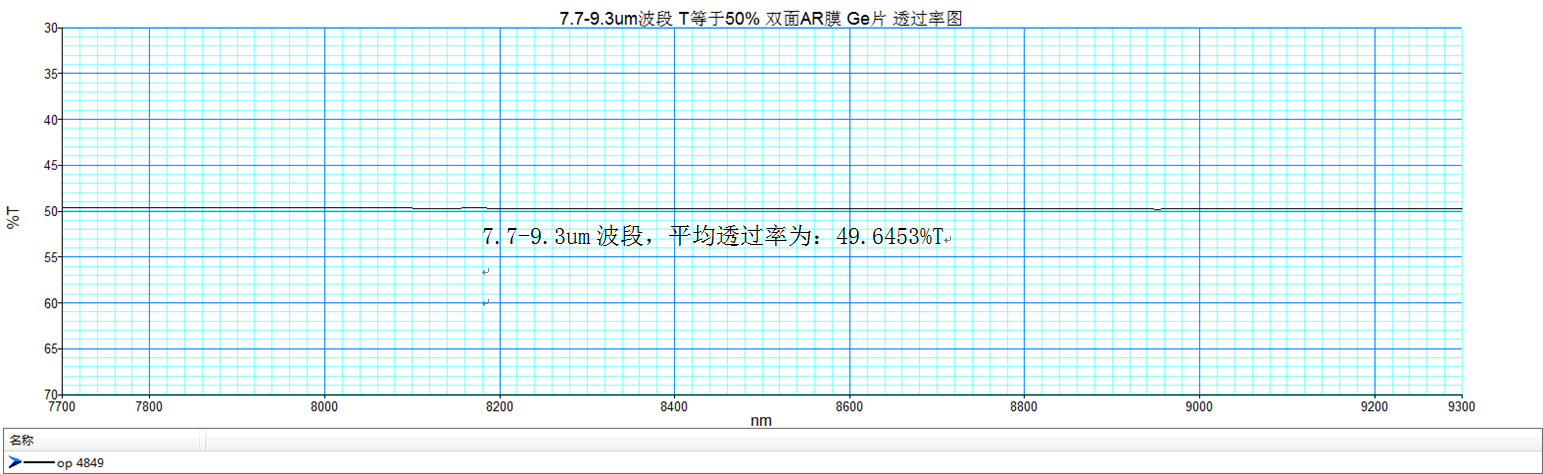The height and width of the screenshot is (474, 1543).
Task: Click the 8200 x-axis tick label
Action: point(499,406)
